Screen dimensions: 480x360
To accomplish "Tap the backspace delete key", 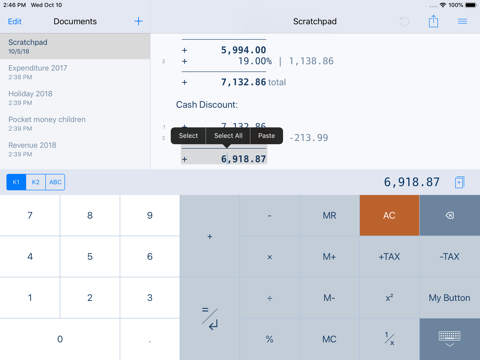I will (450, 216).
